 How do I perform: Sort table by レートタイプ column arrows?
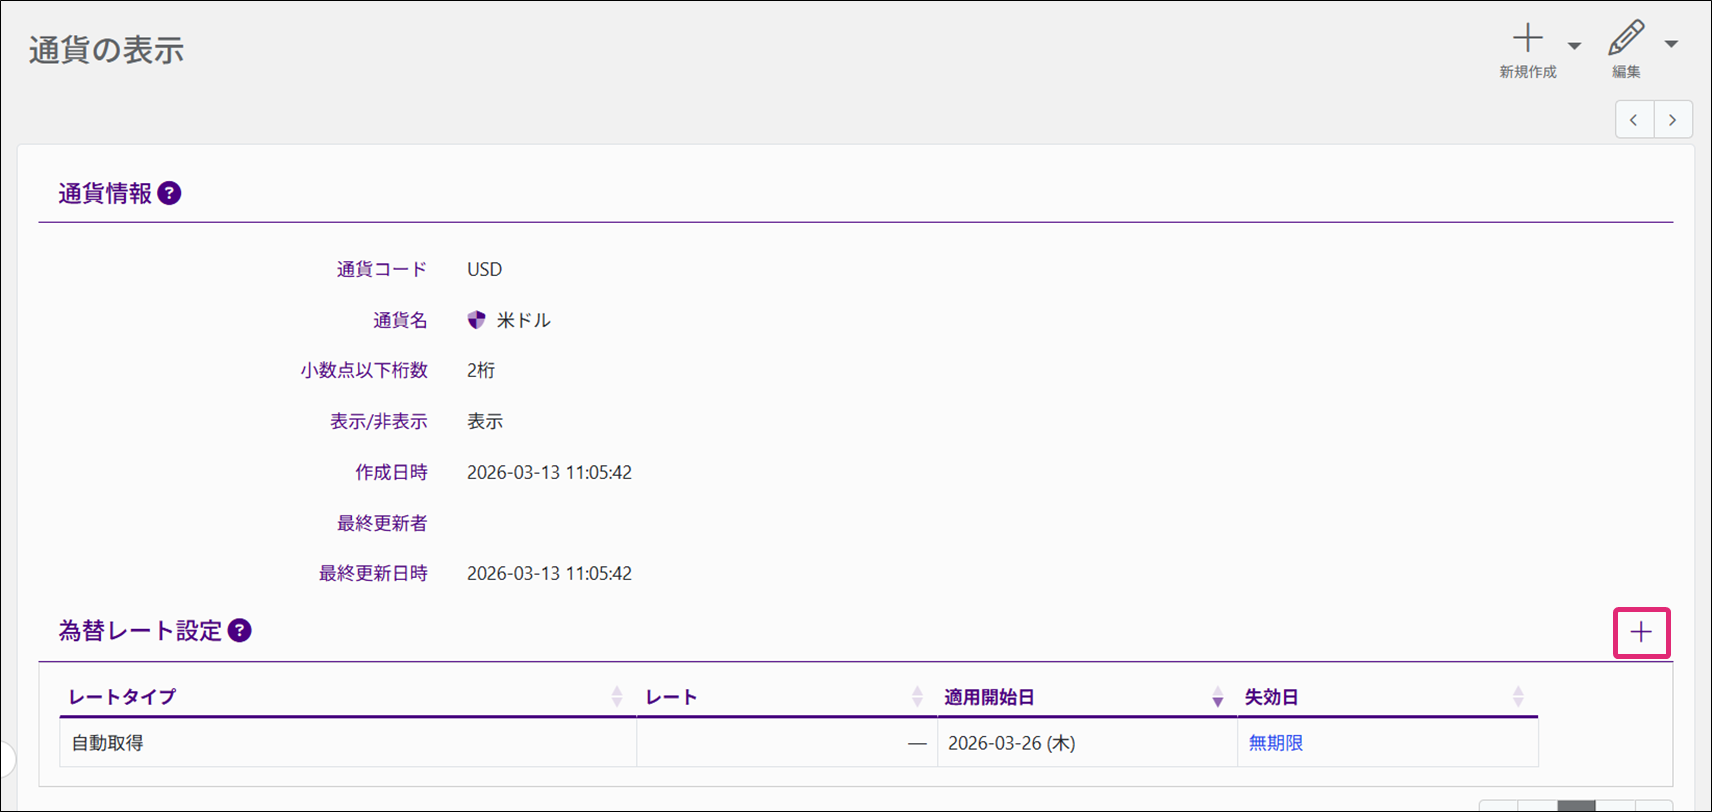point(616,697)
